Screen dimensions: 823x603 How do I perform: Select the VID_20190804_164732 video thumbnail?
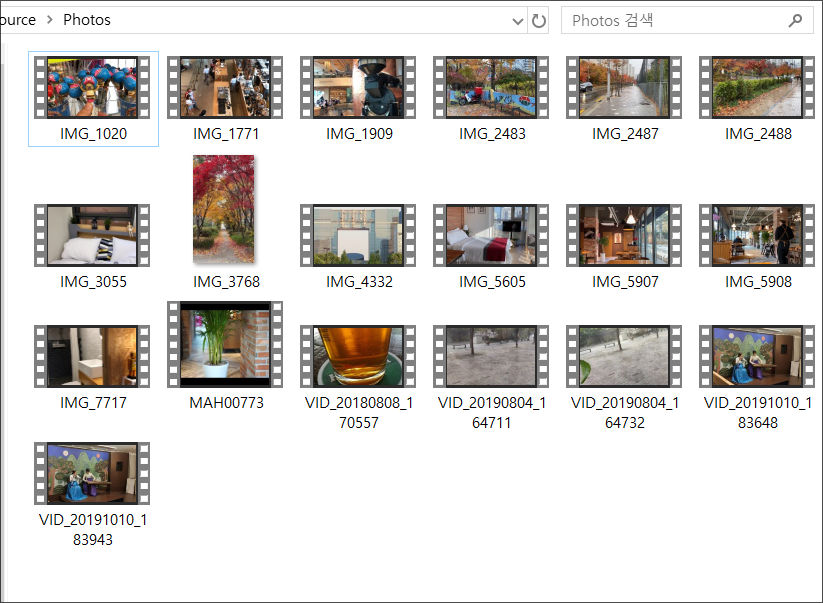624,356
